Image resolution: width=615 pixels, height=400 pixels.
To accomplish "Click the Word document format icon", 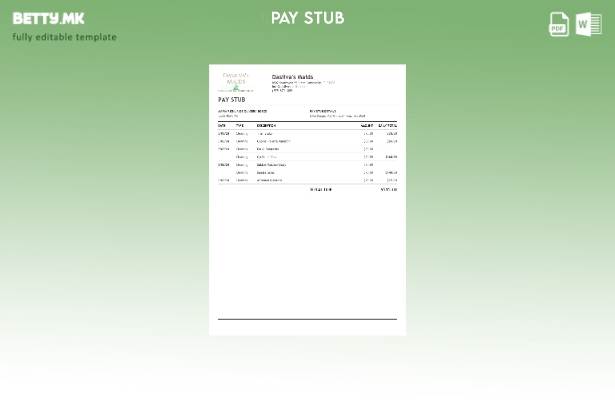I will point(589,24).
